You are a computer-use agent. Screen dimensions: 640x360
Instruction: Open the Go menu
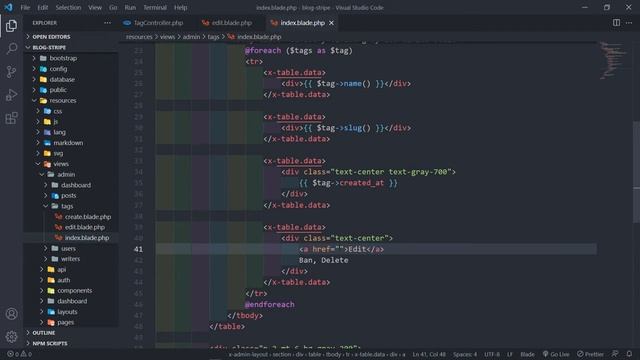(113, 7)
